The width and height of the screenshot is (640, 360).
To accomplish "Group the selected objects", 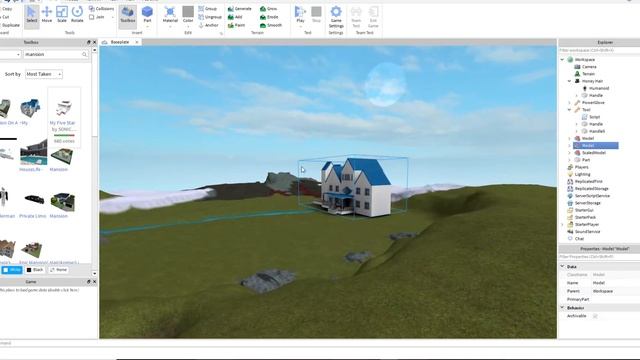I will [x=208, y=9].
